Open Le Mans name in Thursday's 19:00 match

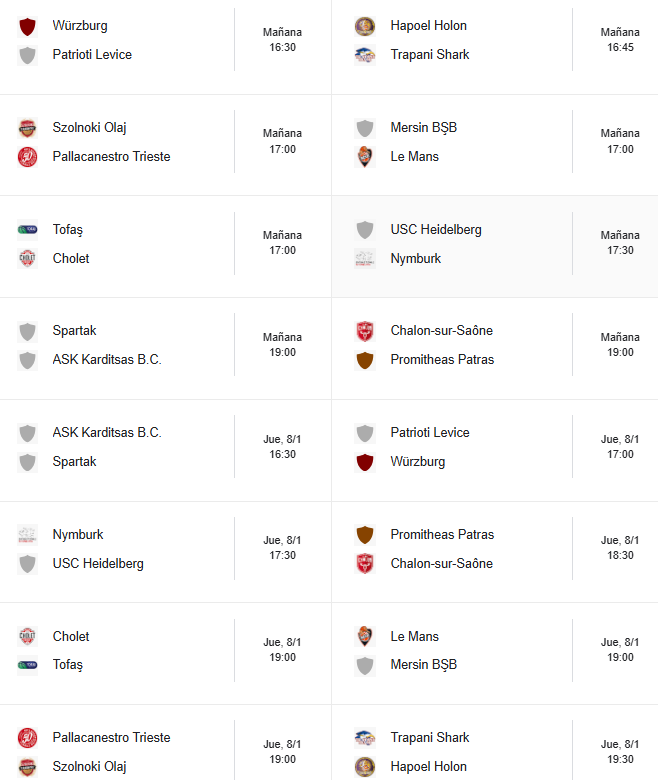click(415, 637)
